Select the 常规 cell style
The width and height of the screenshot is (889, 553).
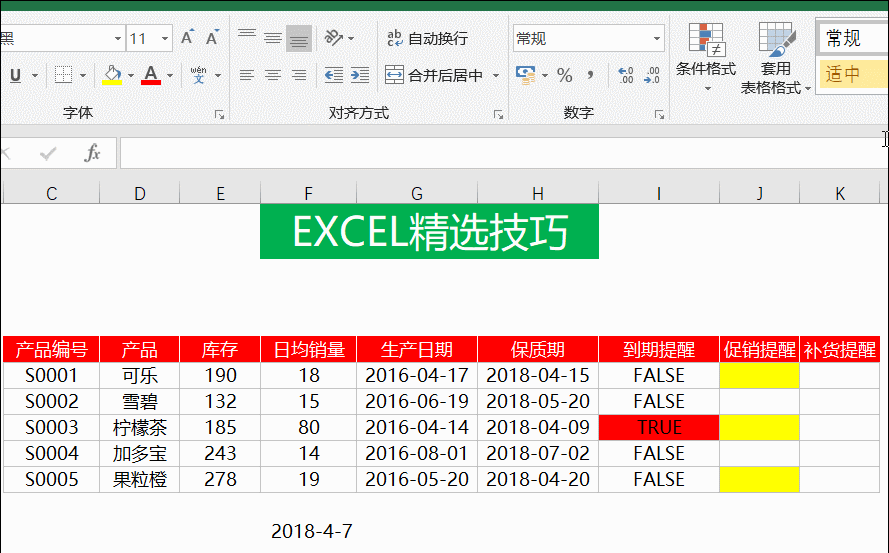click(x=853, y=38)
